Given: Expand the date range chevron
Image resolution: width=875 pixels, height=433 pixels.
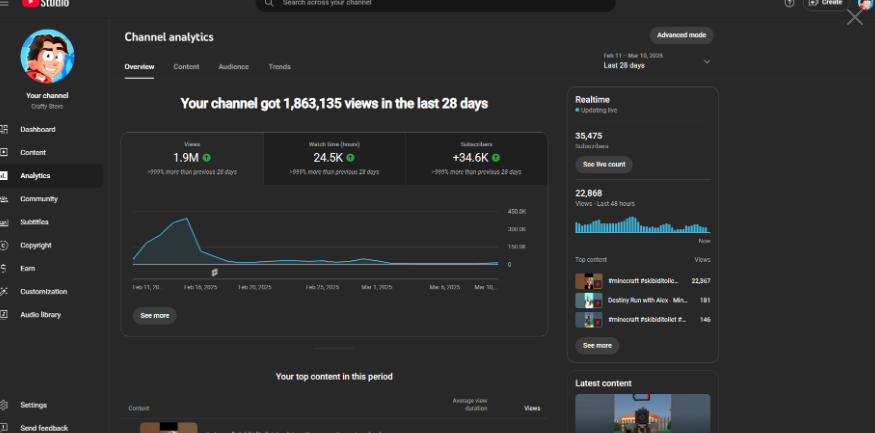Looking at the screenshot, I should (706, 61).
